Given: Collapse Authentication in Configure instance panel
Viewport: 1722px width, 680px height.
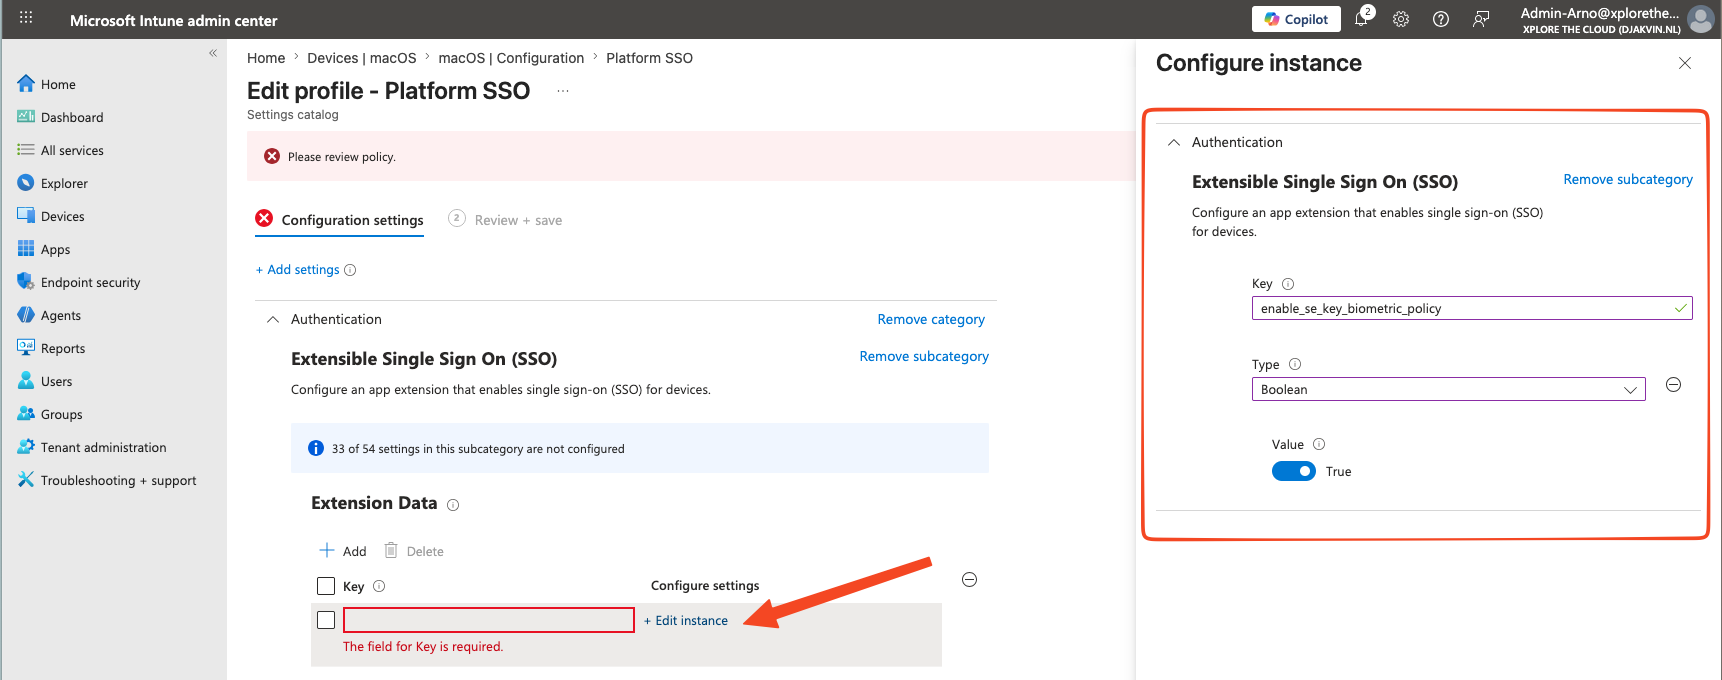Looking at the screenshot, I should [x=1174, y=142].
